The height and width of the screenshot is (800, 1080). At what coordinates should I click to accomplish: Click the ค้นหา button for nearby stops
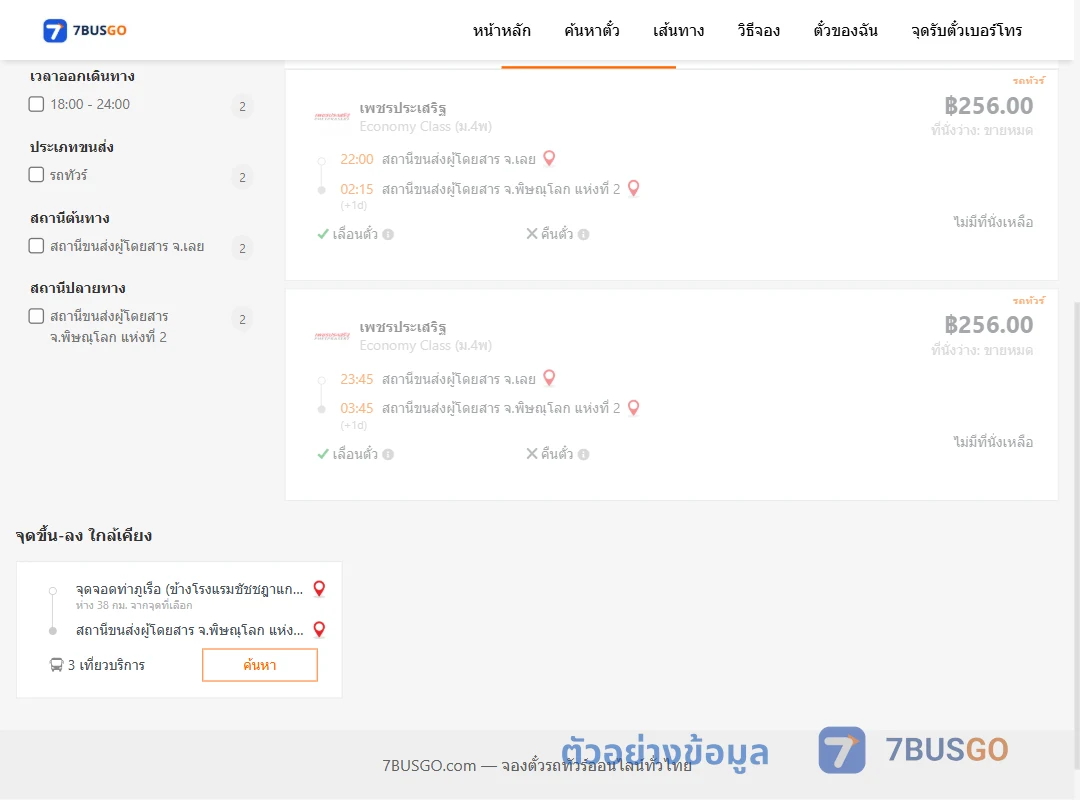coord(260,665)
